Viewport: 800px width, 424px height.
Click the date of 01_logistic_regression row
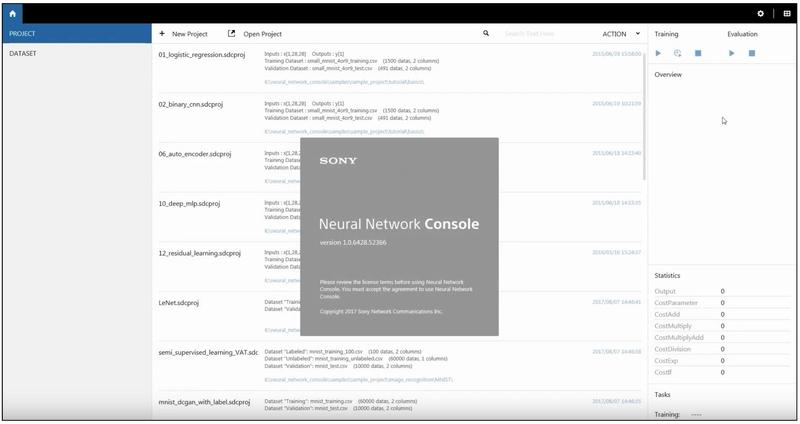[616, 54]
